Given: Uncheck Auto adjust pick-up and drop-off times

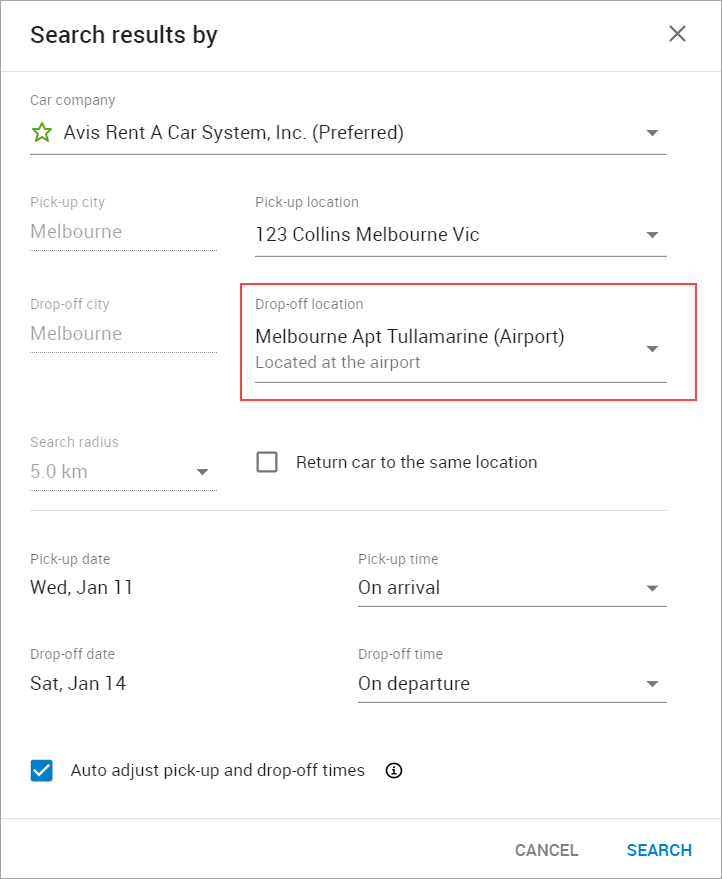Looking at the screenshot, I should pos(41,771).
